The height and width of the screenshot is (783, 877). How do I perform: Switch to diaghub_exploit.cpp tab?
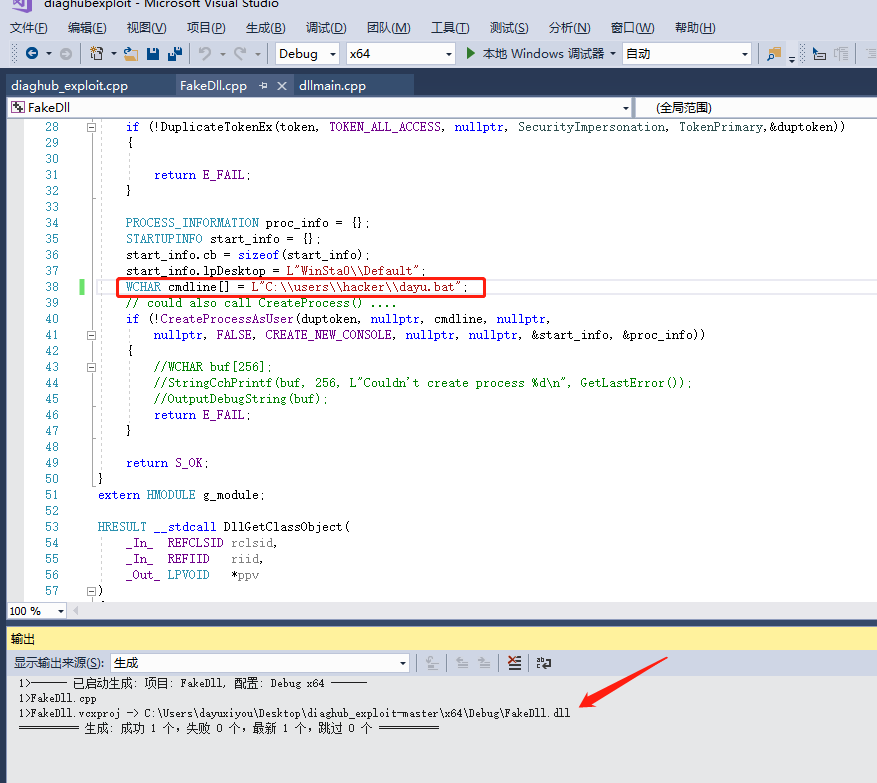point(69,86)
